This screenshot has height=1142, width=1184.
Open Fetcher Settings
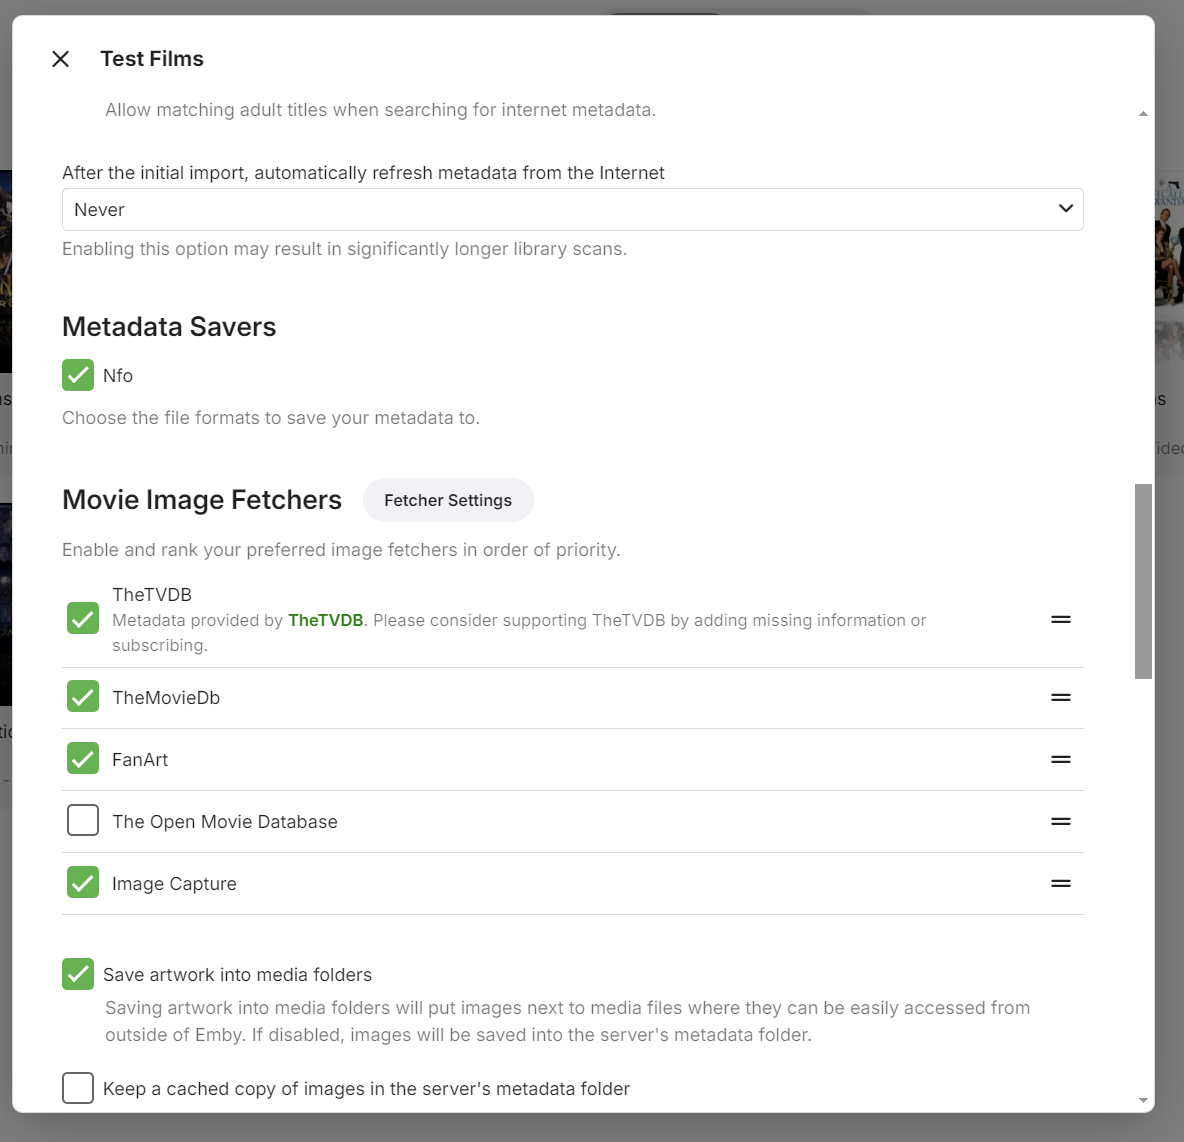point(448,500)
